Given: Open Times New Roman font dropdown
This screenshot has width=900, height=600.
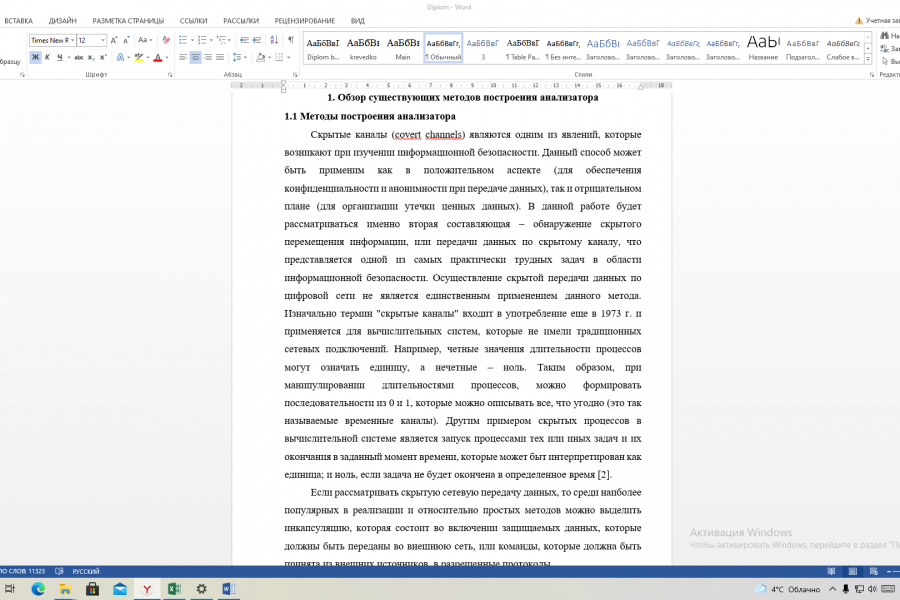Looking at the screenshot, I should coord(72,40).
